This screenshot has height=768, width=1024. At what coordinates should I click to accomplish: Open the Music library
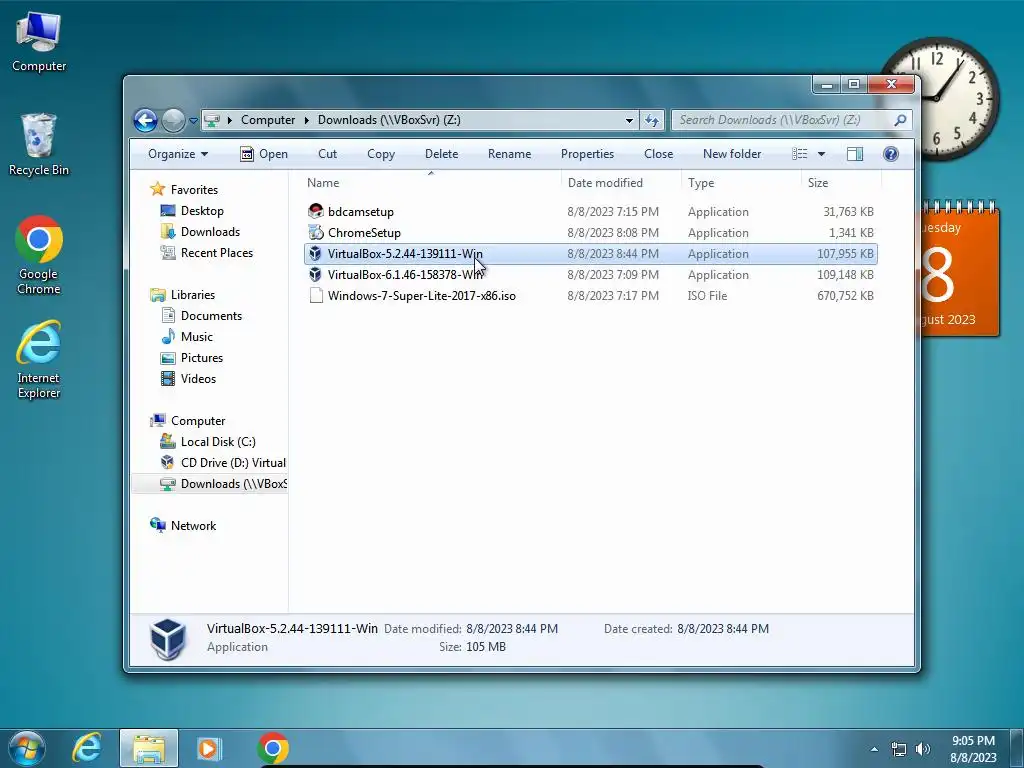click(197, 336)
